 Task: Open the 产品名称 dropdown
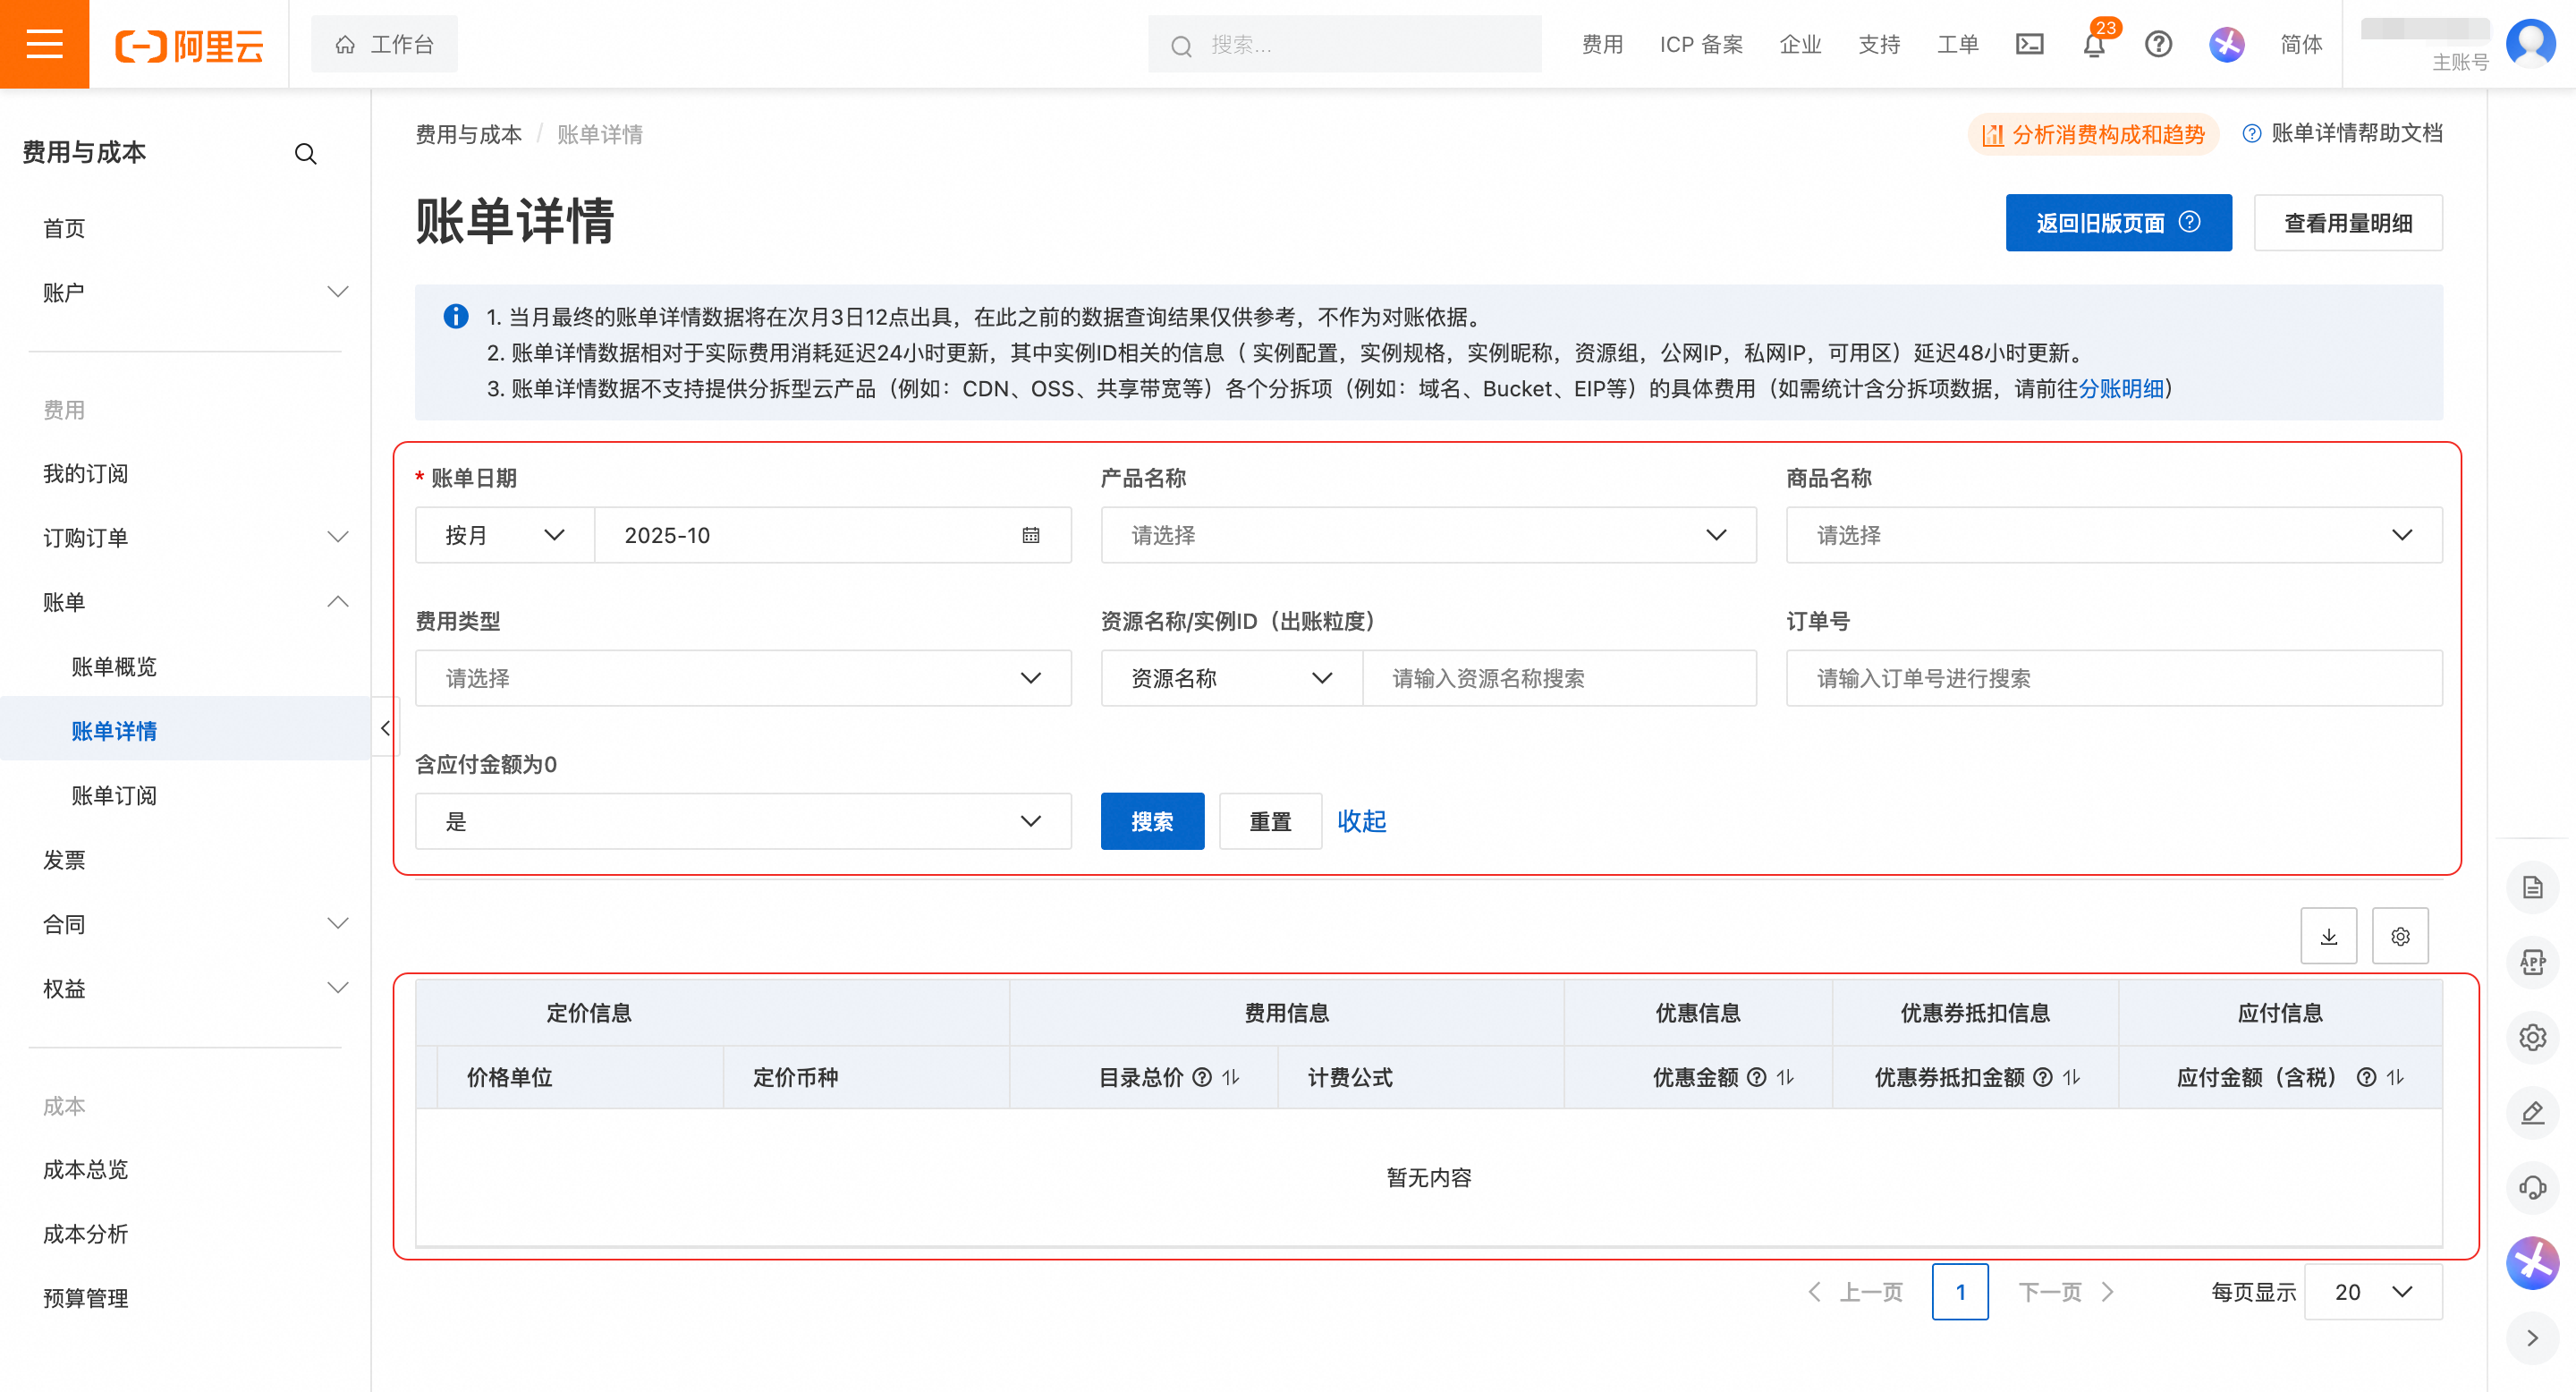(1428, 535)
